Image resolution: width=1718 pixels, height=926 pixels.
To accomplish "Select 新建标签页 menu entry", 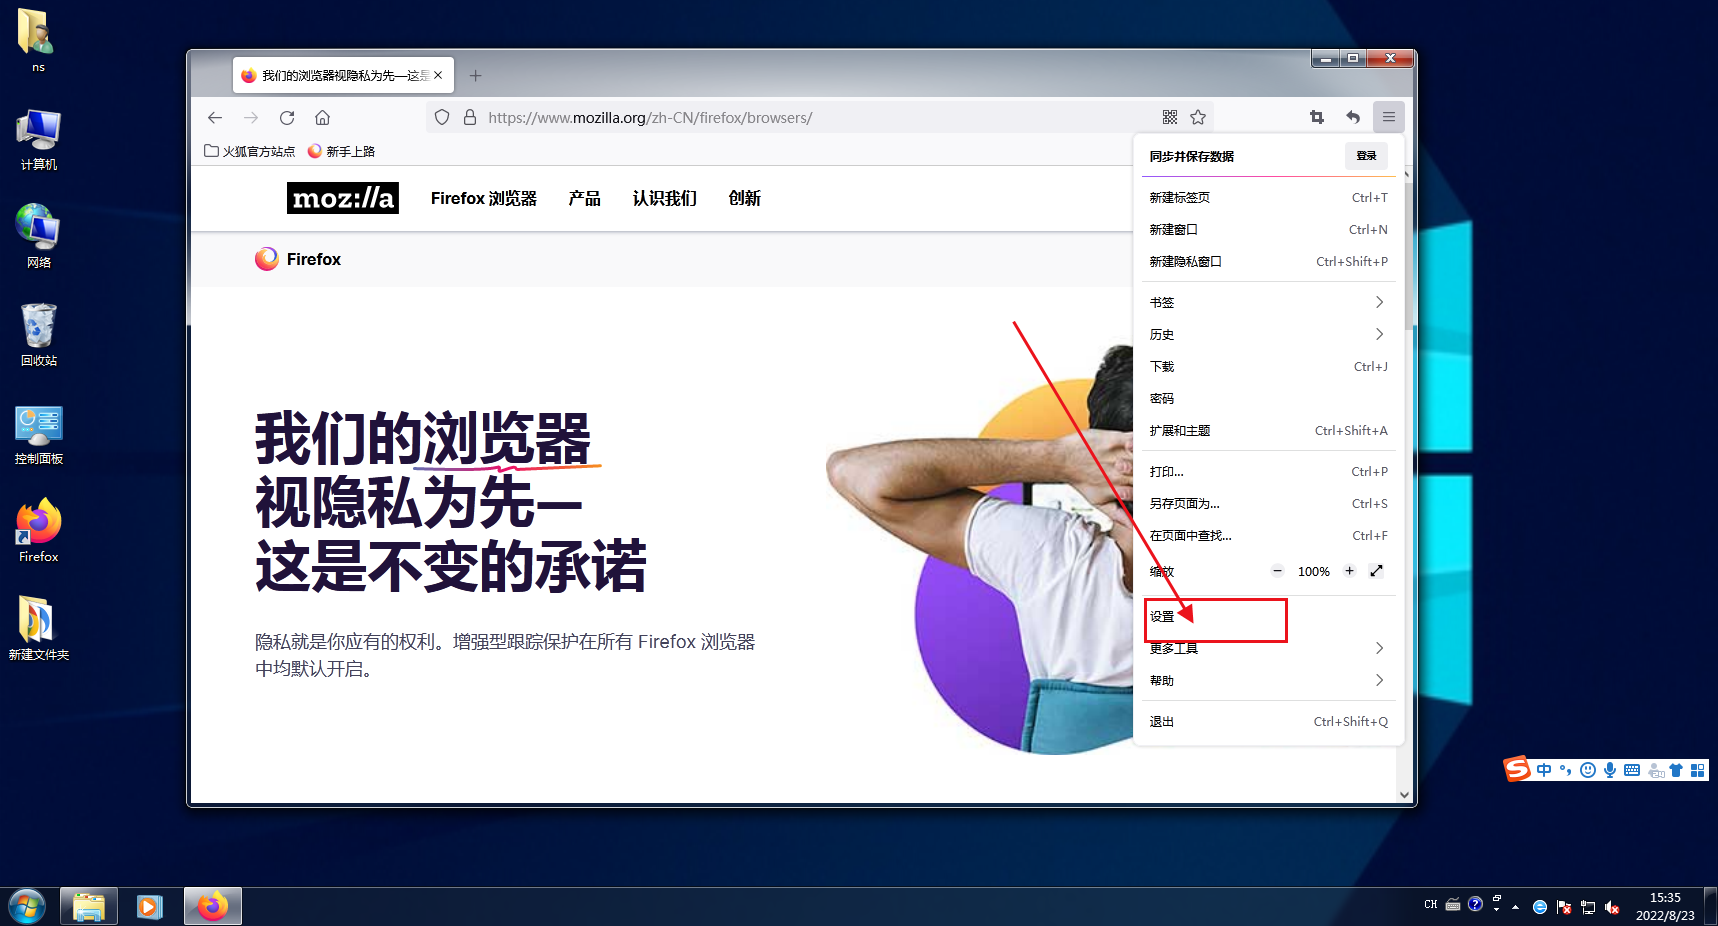I will coord(1268,198).
